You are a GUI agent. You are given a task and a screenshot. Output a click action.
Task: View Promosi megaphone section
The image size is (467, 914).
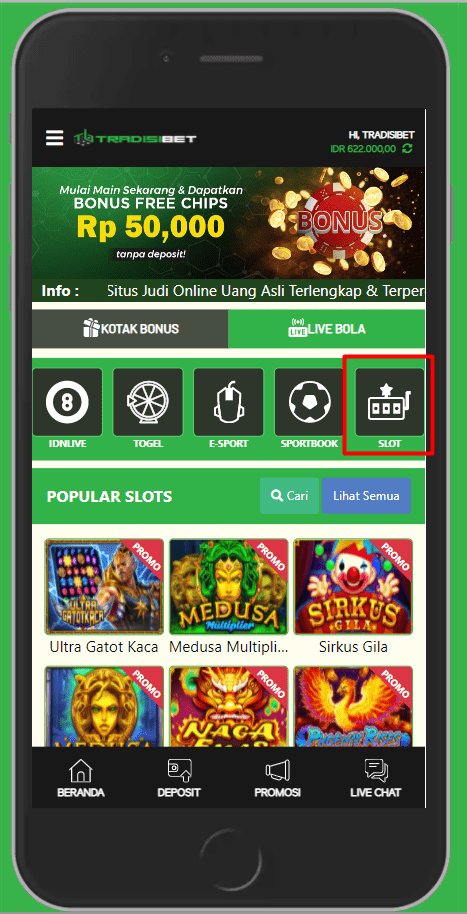(278, 778)
